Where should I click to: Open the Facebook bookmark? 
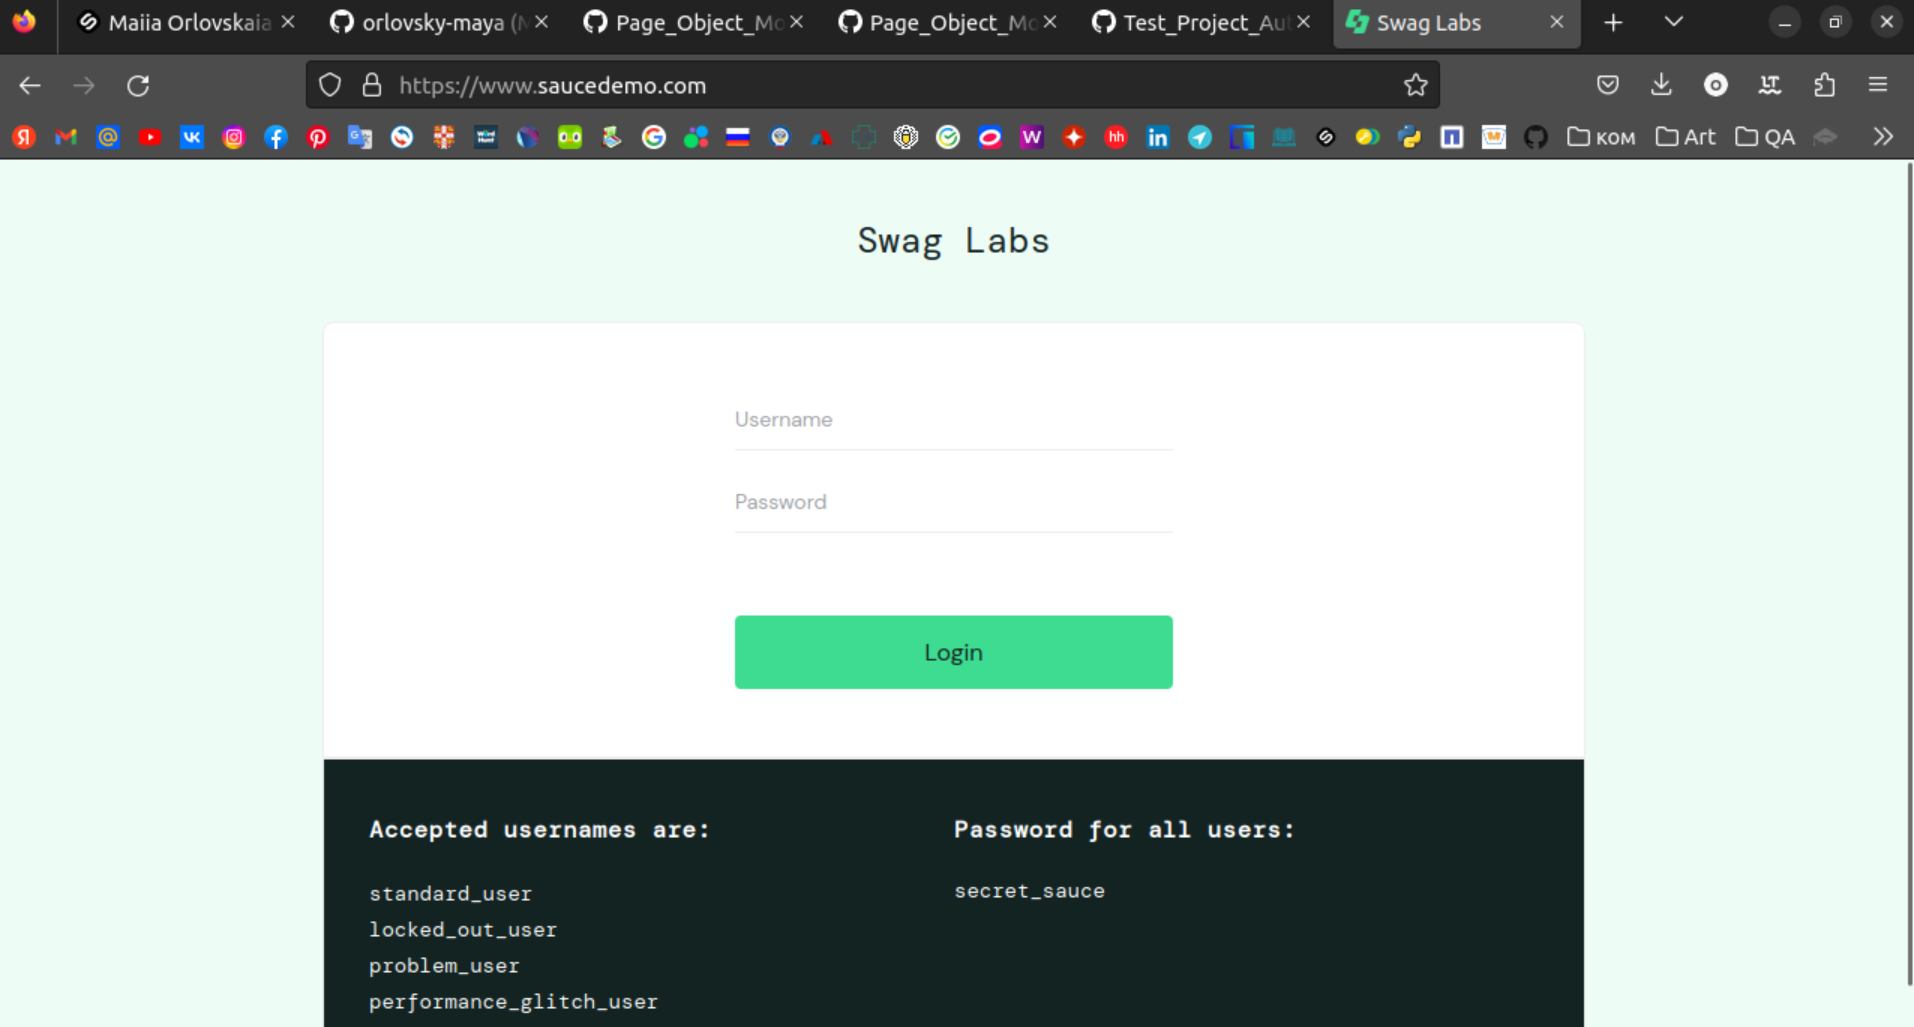276,137
